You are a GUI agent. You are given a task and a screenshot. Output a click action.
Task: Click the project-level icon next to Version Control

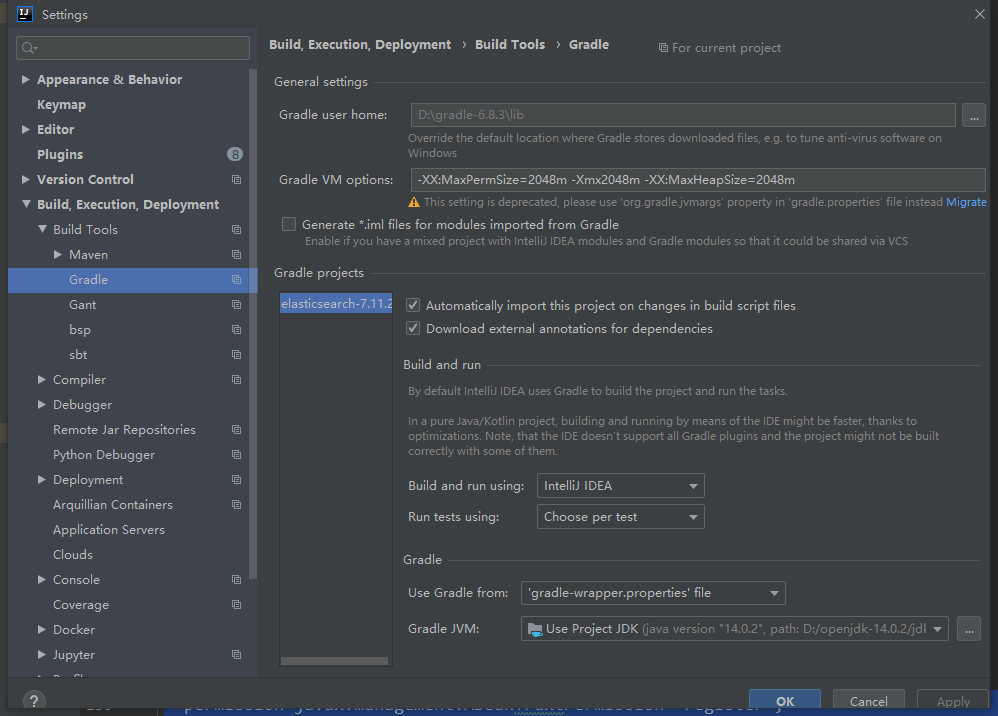pos(236,179)
